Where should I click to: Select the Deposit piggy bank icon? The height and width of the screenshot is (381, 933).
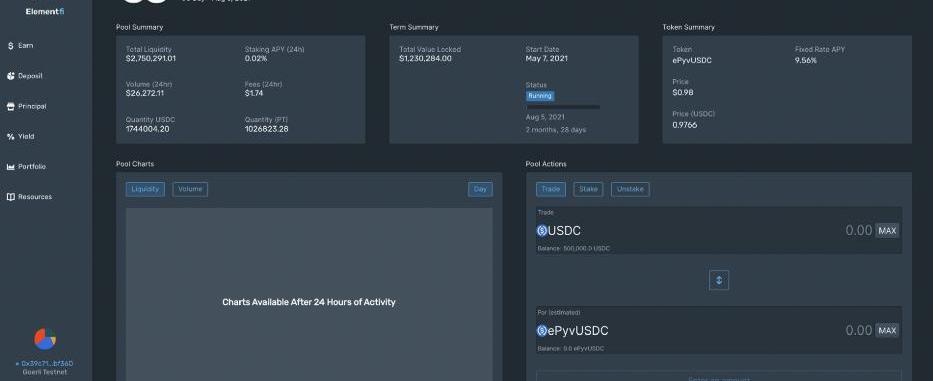11,76
